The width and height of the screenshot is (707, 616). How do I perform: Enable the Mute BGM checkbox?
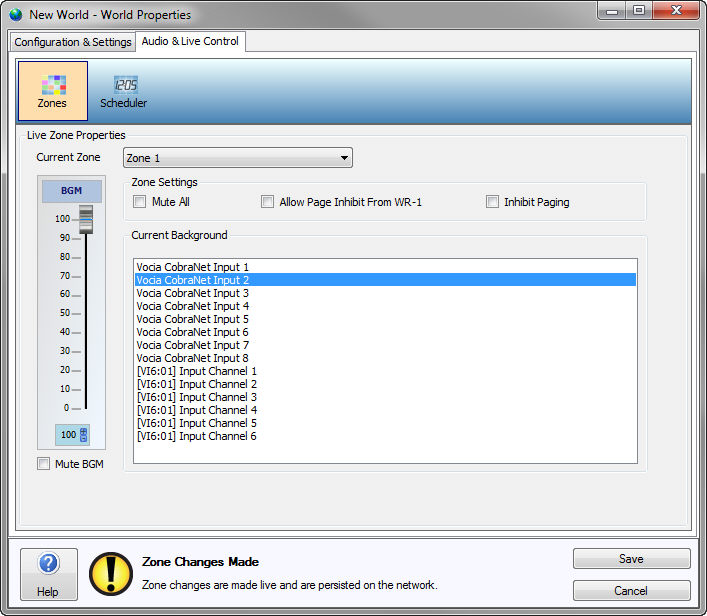(x=43, y=464)
